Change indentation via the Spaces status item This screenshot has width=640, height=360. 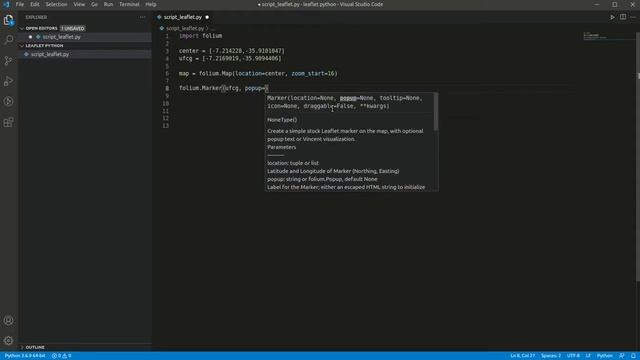tap(551, 356)
